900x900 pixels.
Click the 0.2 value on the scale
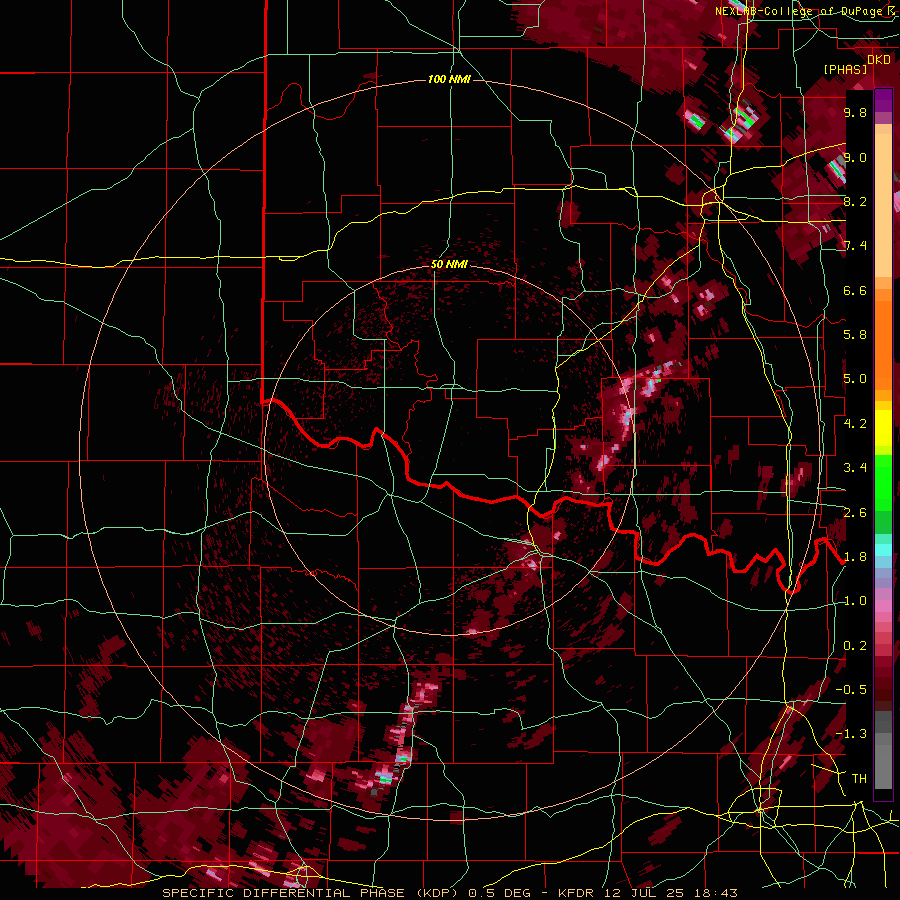[x=855, y=646]
